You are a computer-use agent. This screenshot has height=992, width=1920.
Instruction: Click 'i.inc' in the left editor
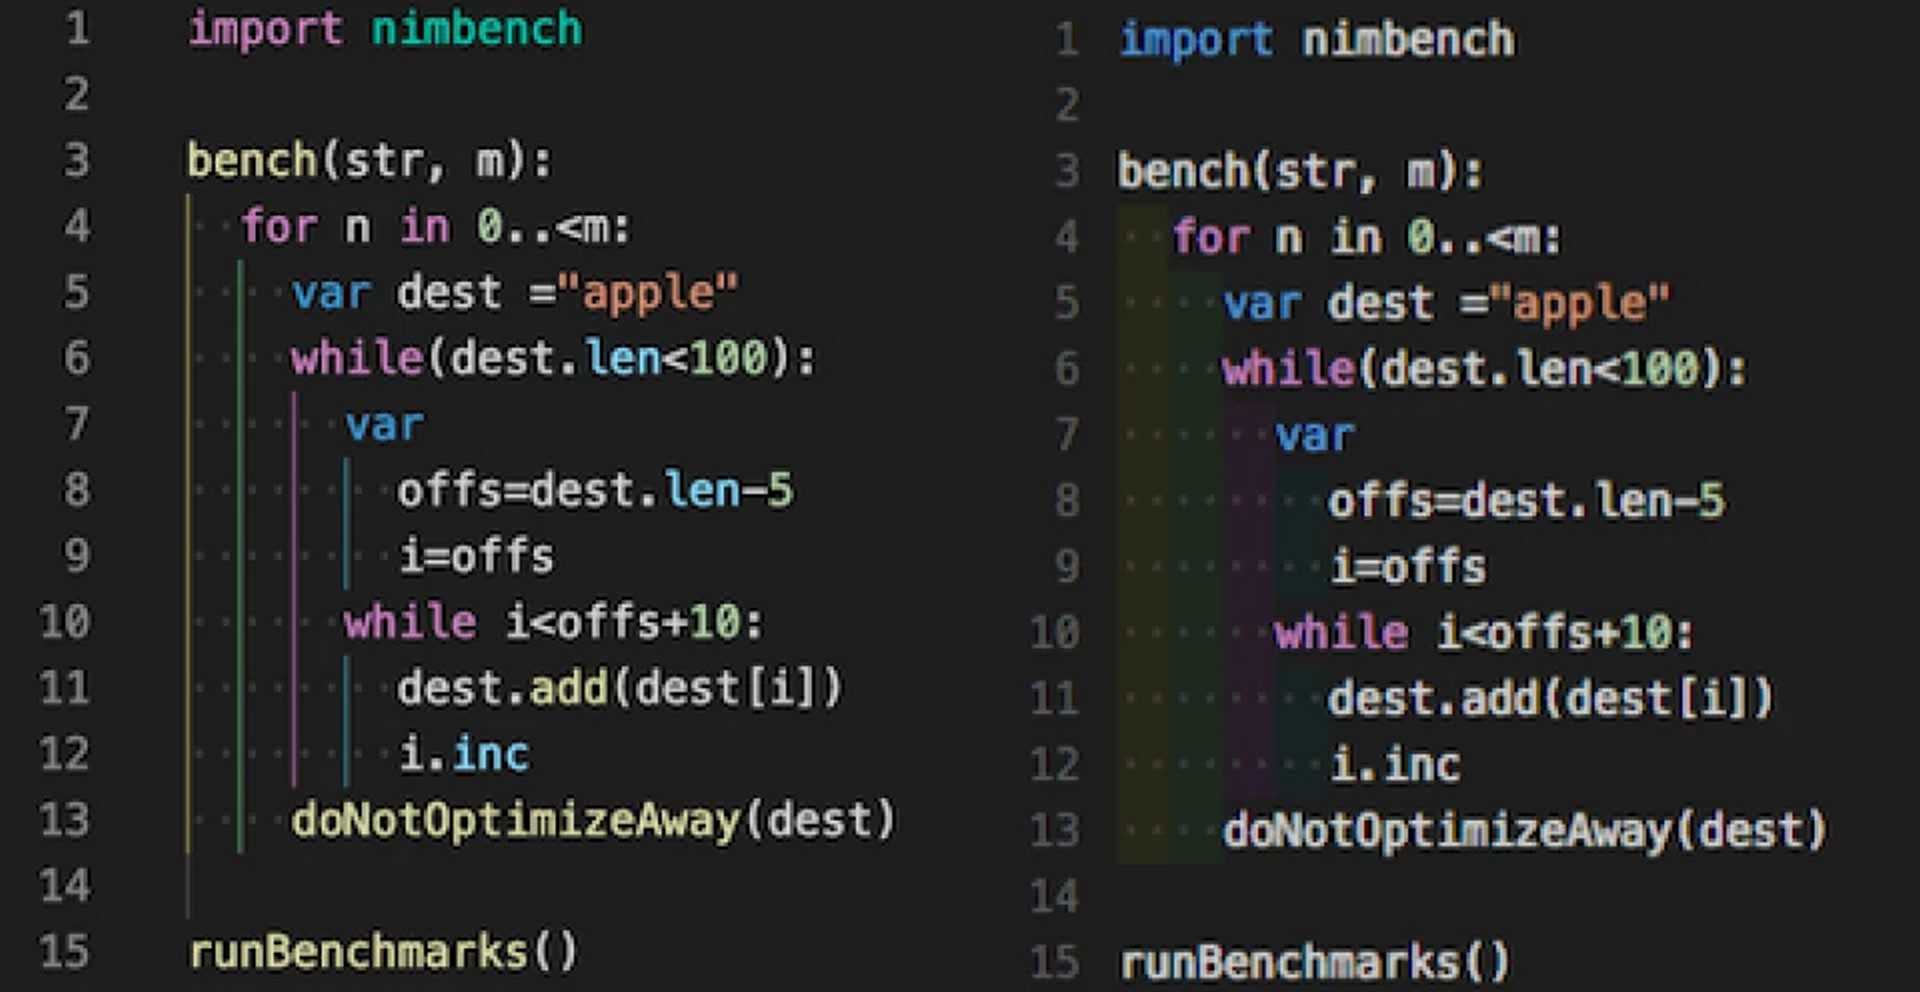click(463, 755)
